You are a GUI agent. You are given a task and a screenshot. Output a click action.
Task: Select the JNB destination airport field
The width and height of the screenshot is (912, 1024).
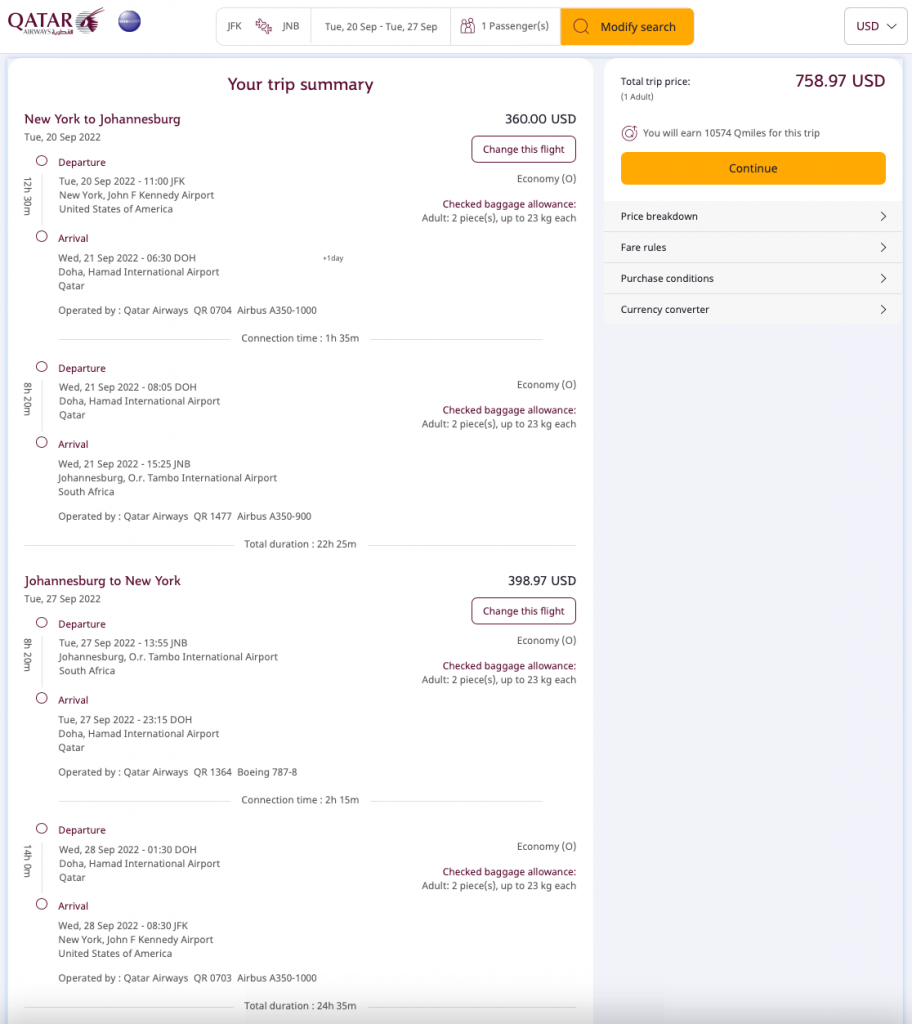tap(291, 27)
